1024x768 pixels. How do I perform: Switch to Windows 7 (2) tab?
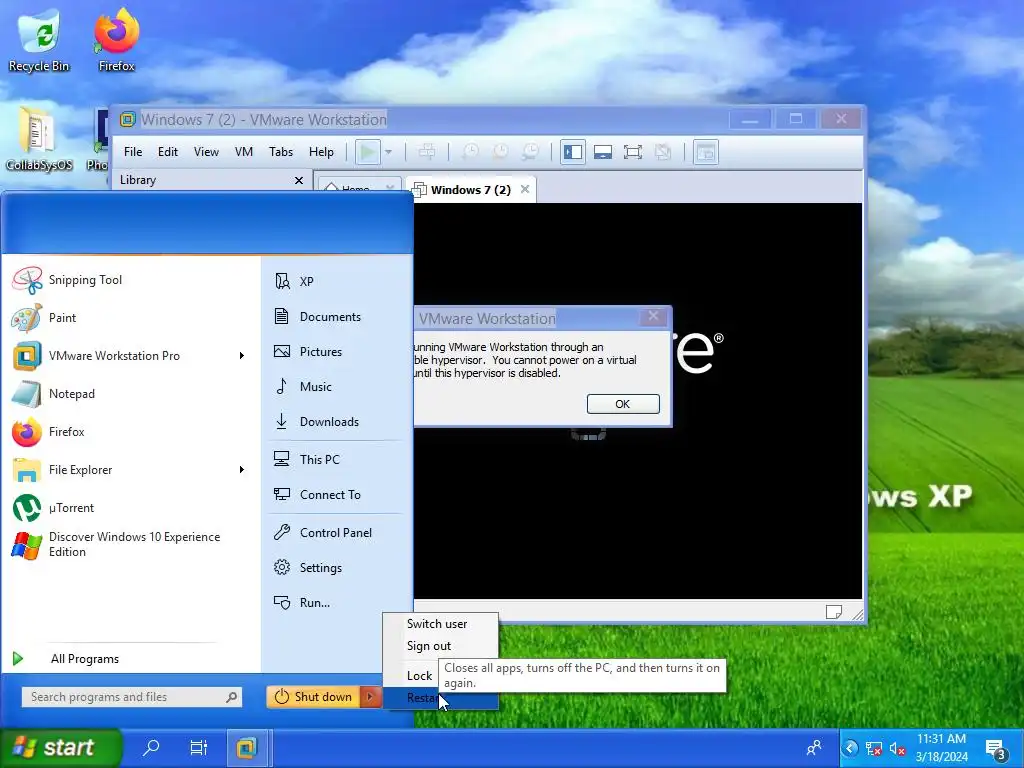click(471, 190)
